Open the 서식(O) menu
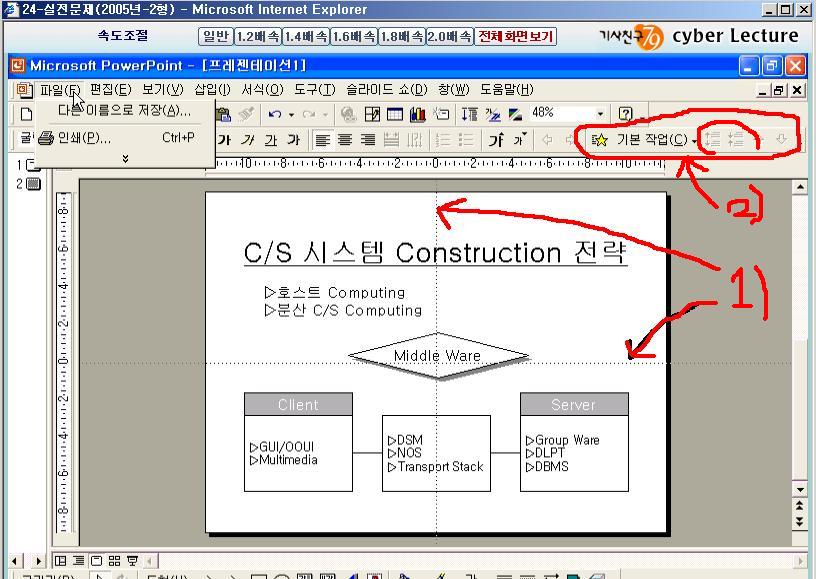The image size is (816, 579). tap(262, 89)
